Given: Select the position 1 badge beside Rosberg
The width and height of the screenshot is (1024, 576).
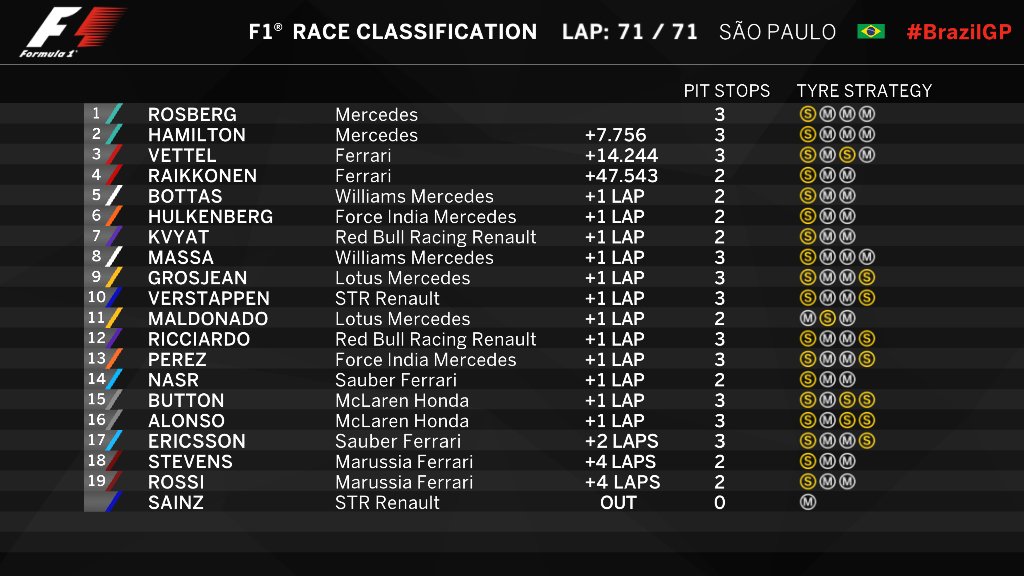Looking at the screenshot, I should pos(98,114).
